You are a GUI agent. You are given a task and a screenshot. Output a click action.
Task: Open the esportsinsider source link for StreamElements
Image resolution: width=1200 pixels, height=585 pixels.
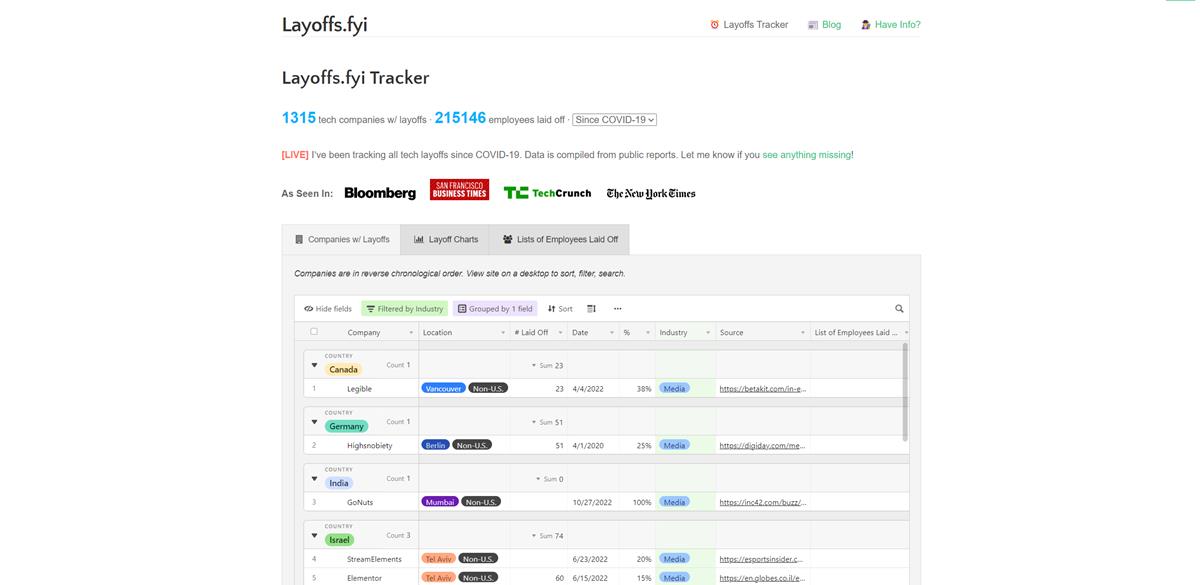pyautogui.click(x=761, y=559)
